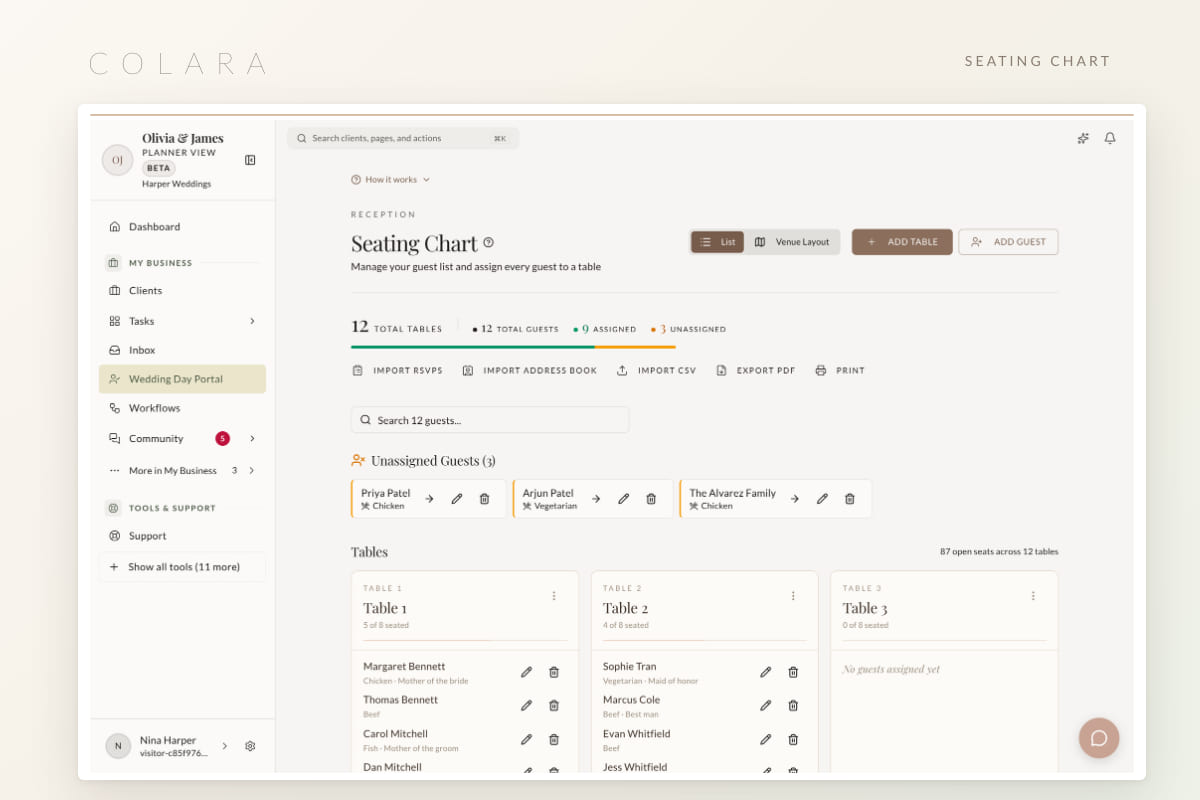Screen dimensions: 1200x800
Task: Click the '3 Unassigned' count
Action: [x=689, y=329]
